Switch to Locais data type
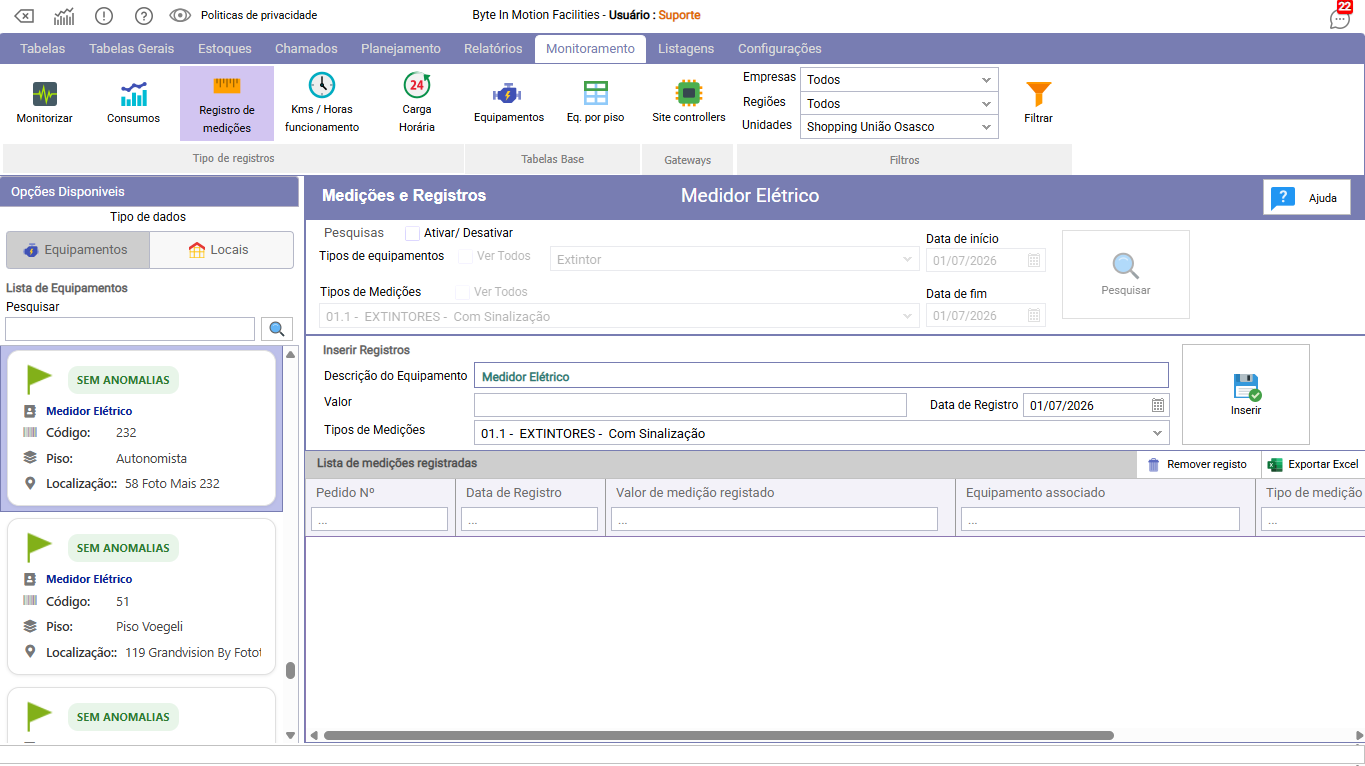Viewport: 1365px width, 766px height. [222, 250]
